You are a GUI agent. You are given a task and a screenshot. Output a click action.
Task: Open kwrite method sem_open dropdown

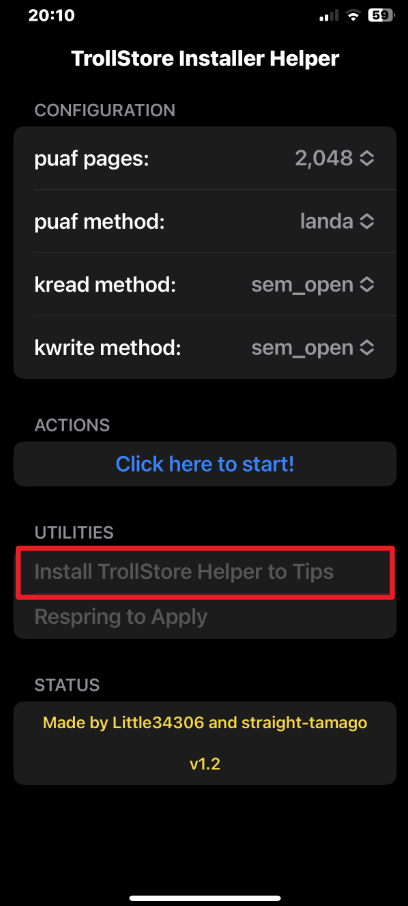point(302,348)
